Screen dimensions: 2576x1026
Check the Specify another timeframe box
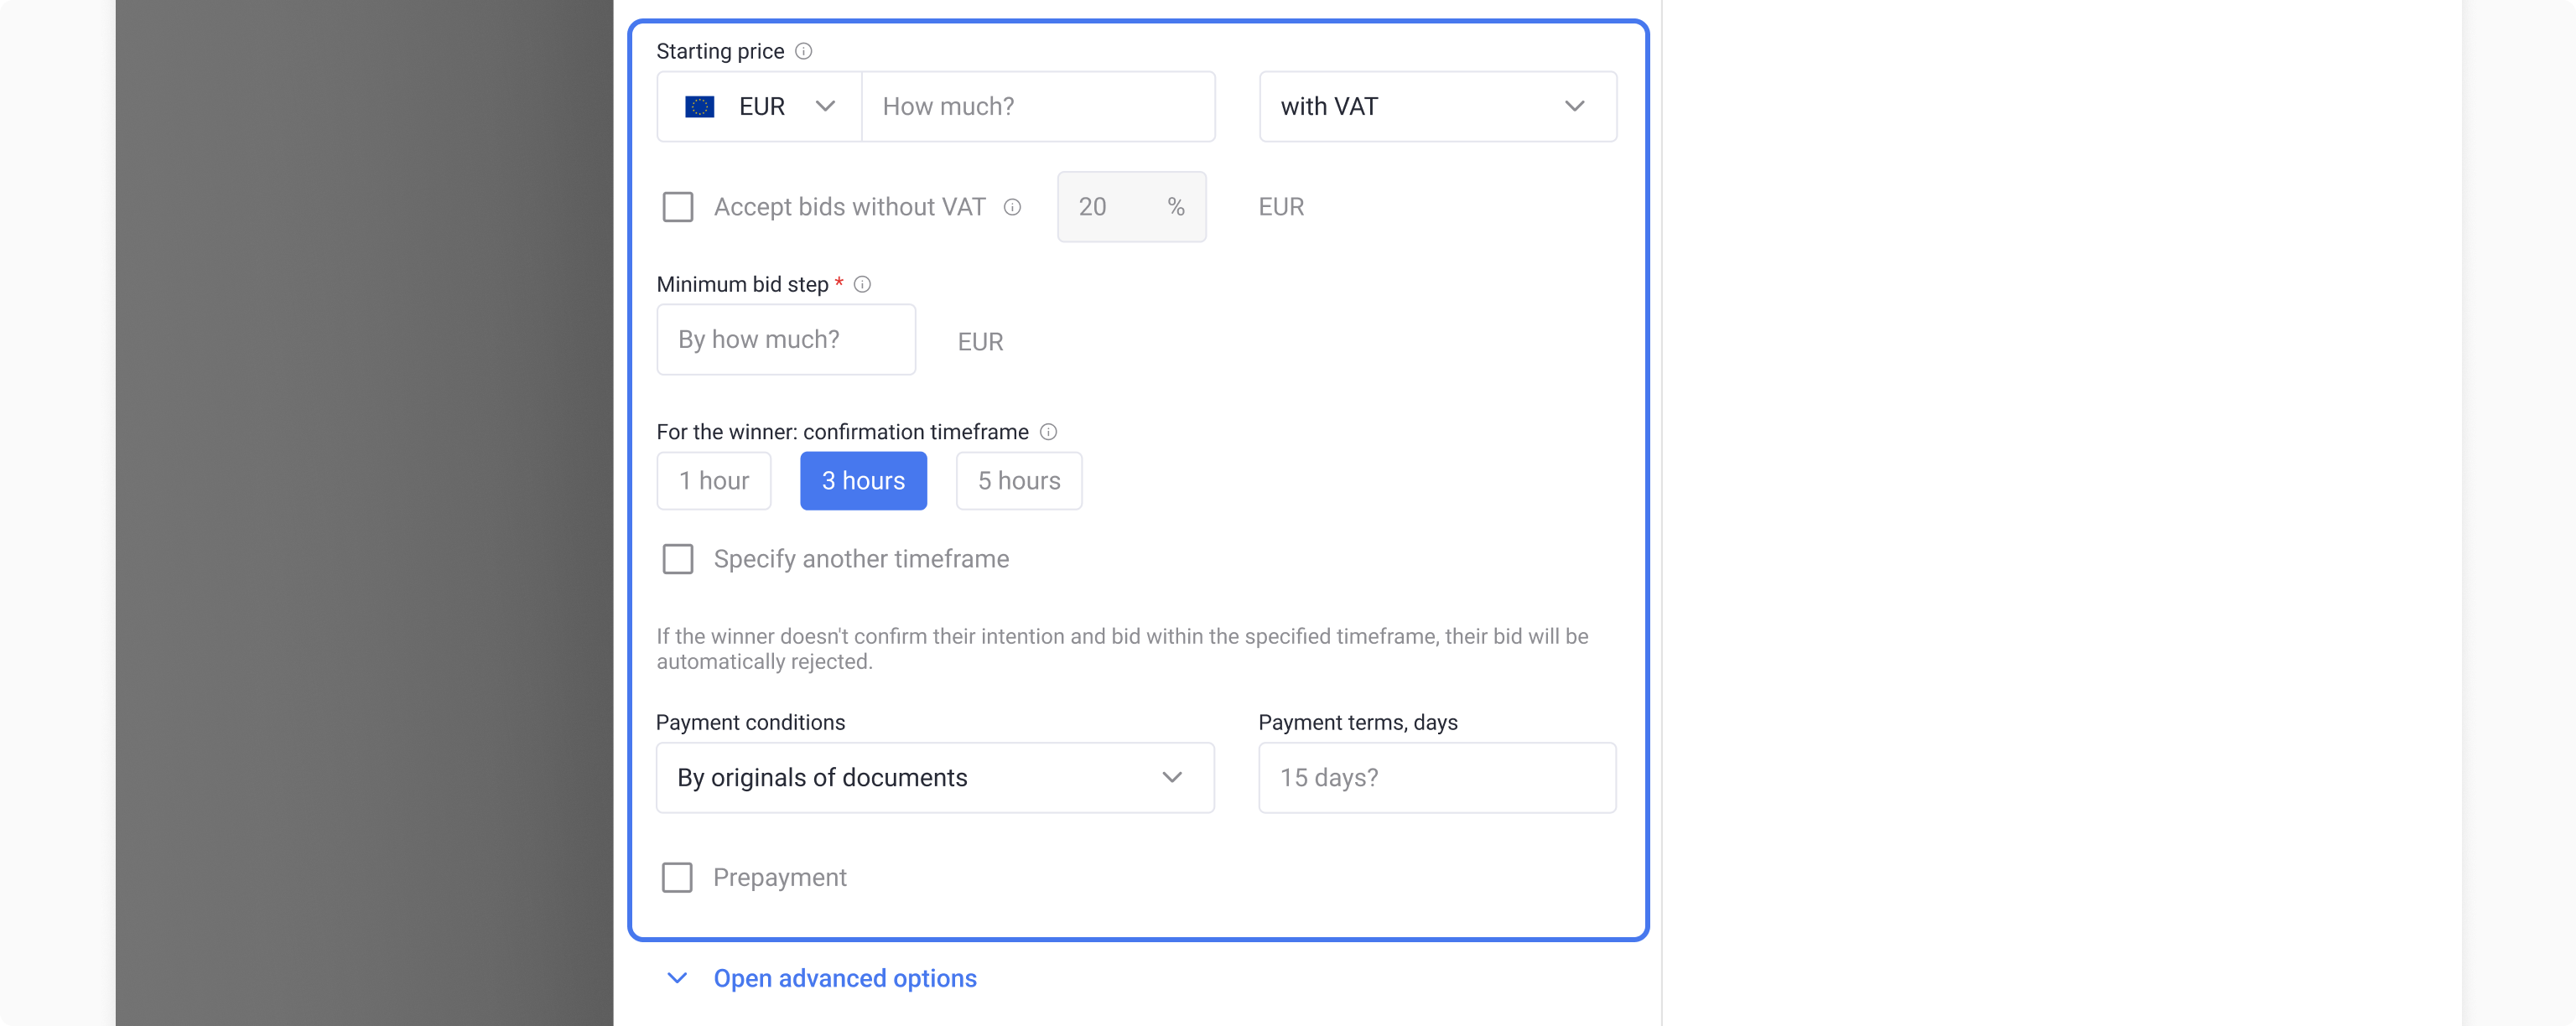[678, 559]
